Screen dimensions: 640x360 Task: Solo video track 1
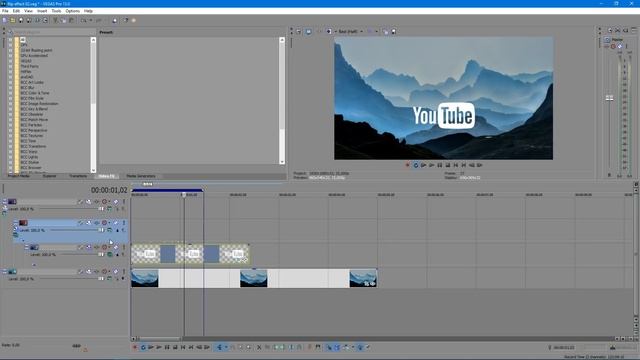(124, 202)
